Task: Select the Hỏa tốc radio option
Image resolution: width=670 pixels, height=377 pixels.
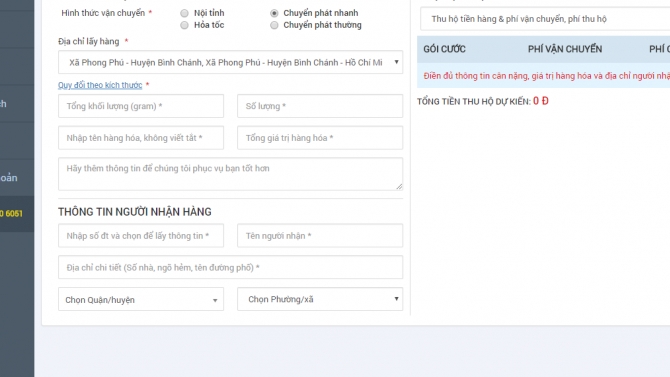Action: 184,25
